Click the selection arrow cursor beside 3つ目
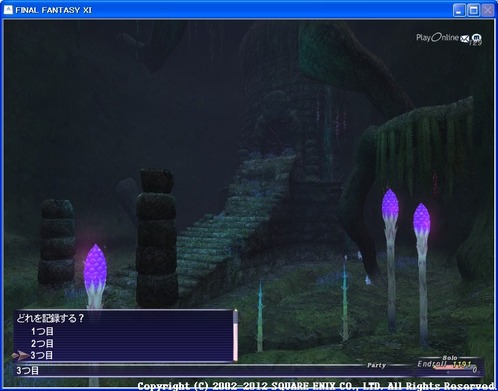 20,355
